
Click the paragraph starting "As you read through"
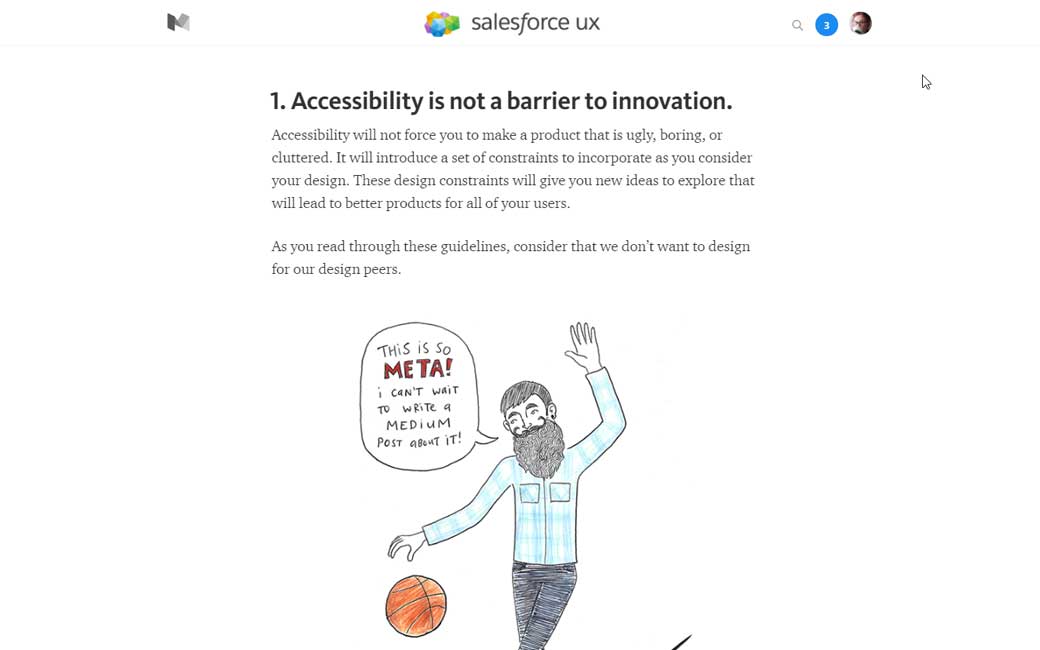pyautogui.click(x=510, y=257)
